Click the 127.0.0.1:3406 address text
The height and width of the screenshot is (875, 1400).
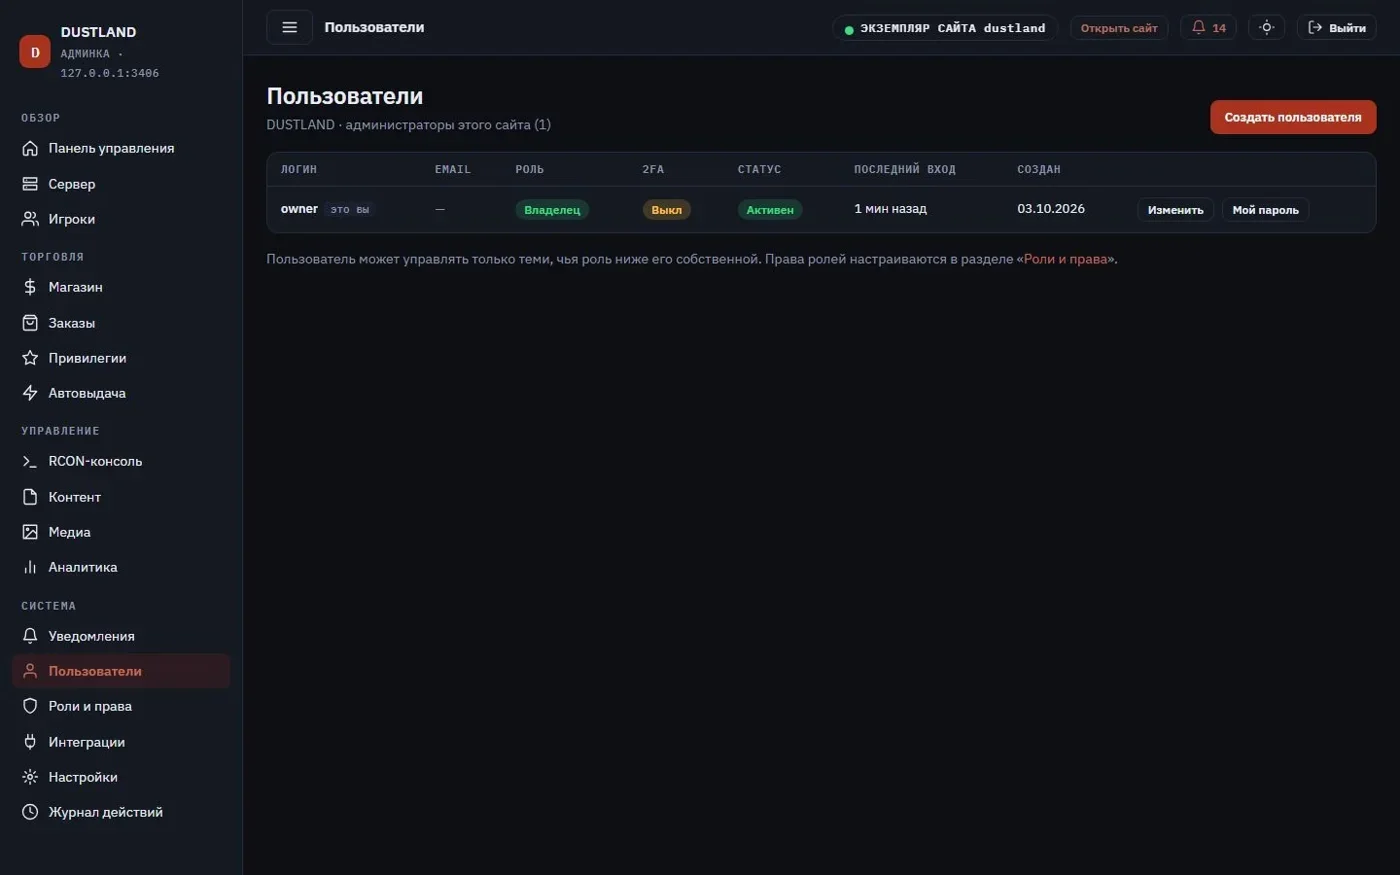[x=110, y=73]
